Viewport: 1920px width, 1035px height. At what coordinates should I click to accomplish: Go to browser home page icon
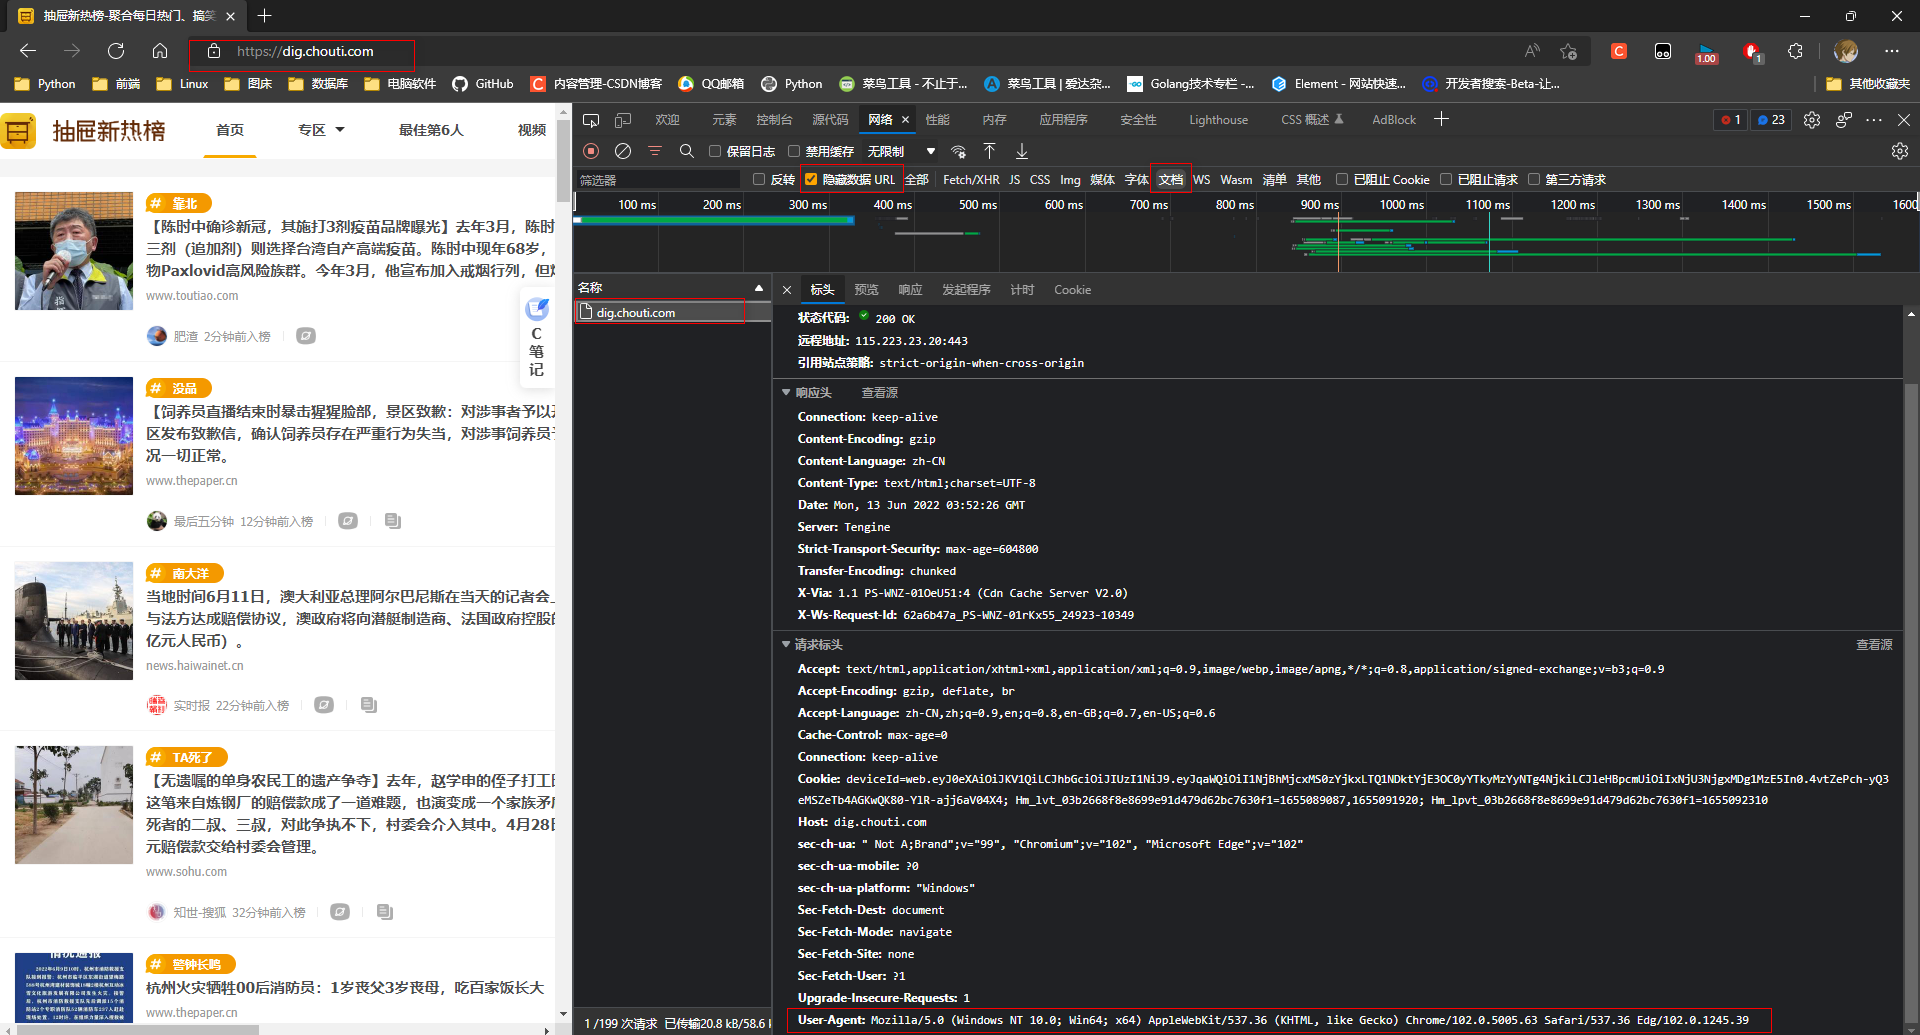pyautogui.click(x=160, y=51)
